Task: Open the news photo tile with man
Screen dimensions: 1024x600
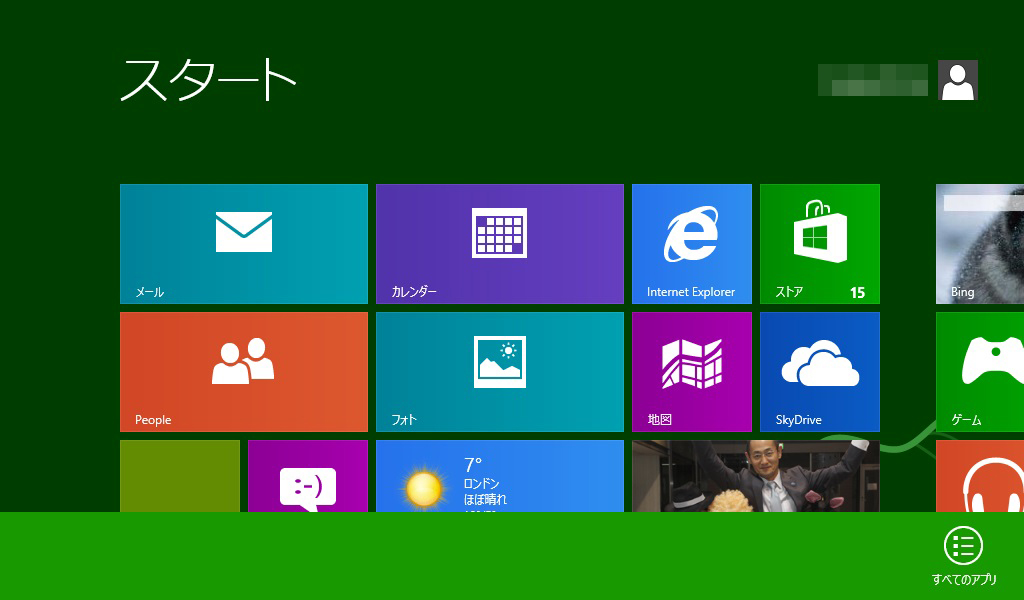Action: click(x=756, y=476)
